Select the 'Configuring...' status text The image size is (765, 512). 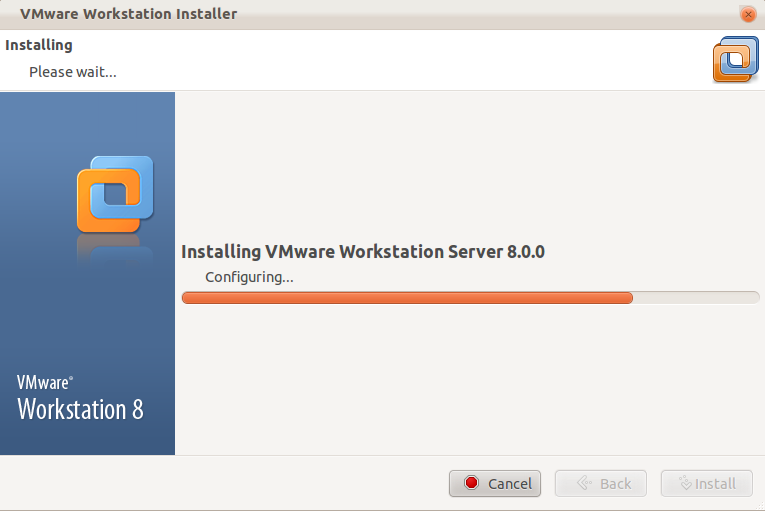[249, 277]
